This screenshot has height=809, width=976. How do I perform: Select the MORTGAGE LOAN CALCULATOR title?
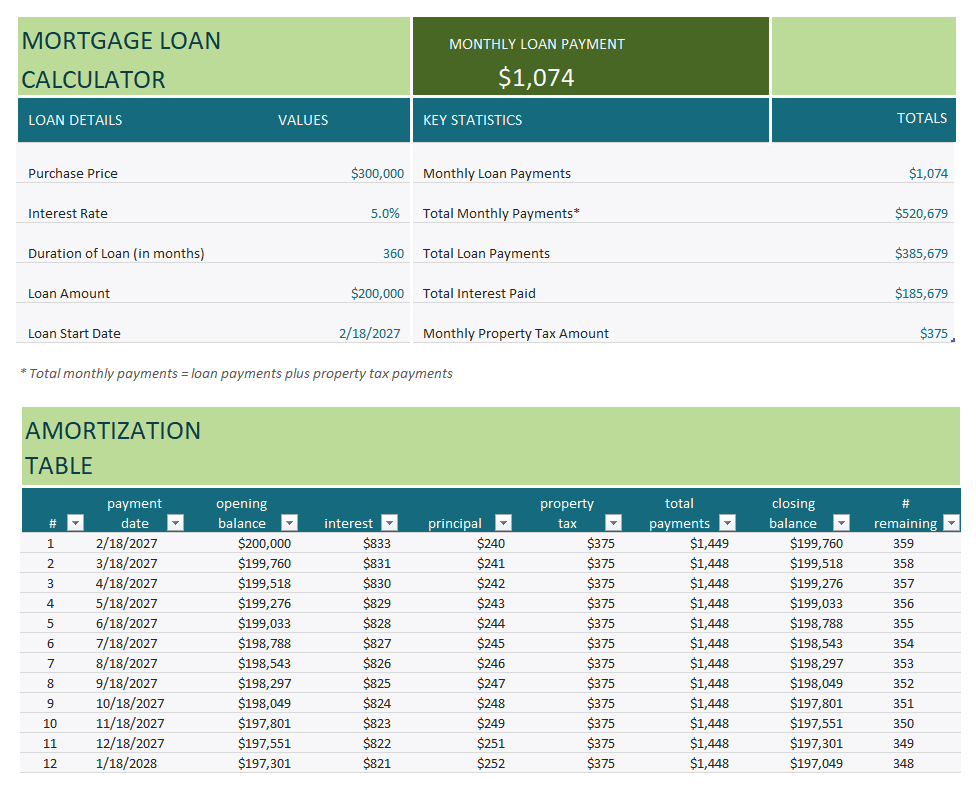[x=121, y=60]
